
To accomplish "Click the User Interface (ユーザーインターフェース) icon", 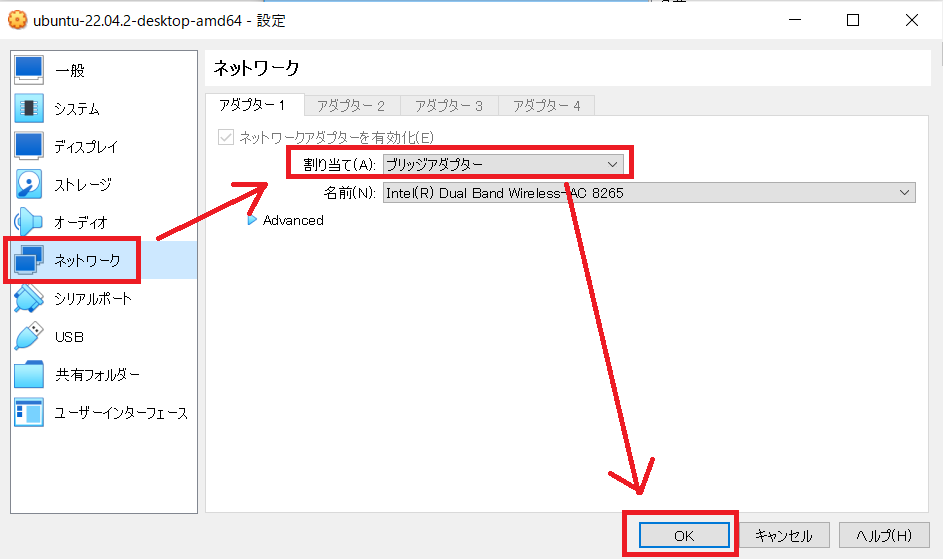I will click(29, 412).
